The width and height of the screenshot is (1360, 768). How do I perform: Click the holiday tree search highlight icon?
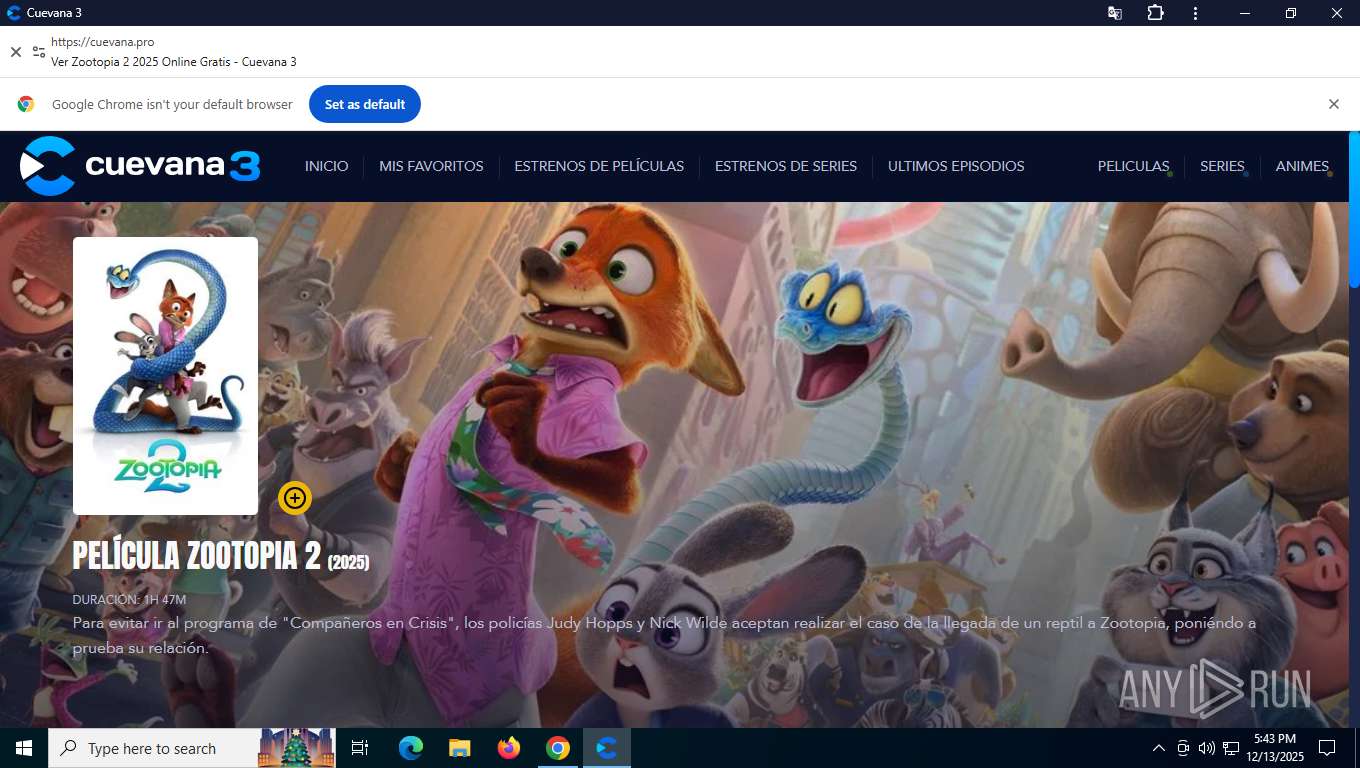[x=296, y=748]
